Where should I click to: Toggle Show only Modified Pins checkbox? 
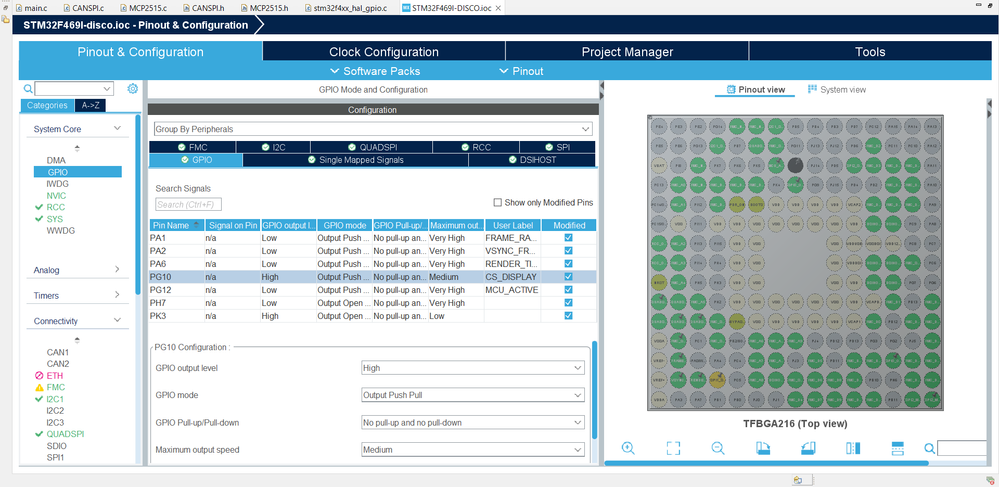click(x=498, y=203)
